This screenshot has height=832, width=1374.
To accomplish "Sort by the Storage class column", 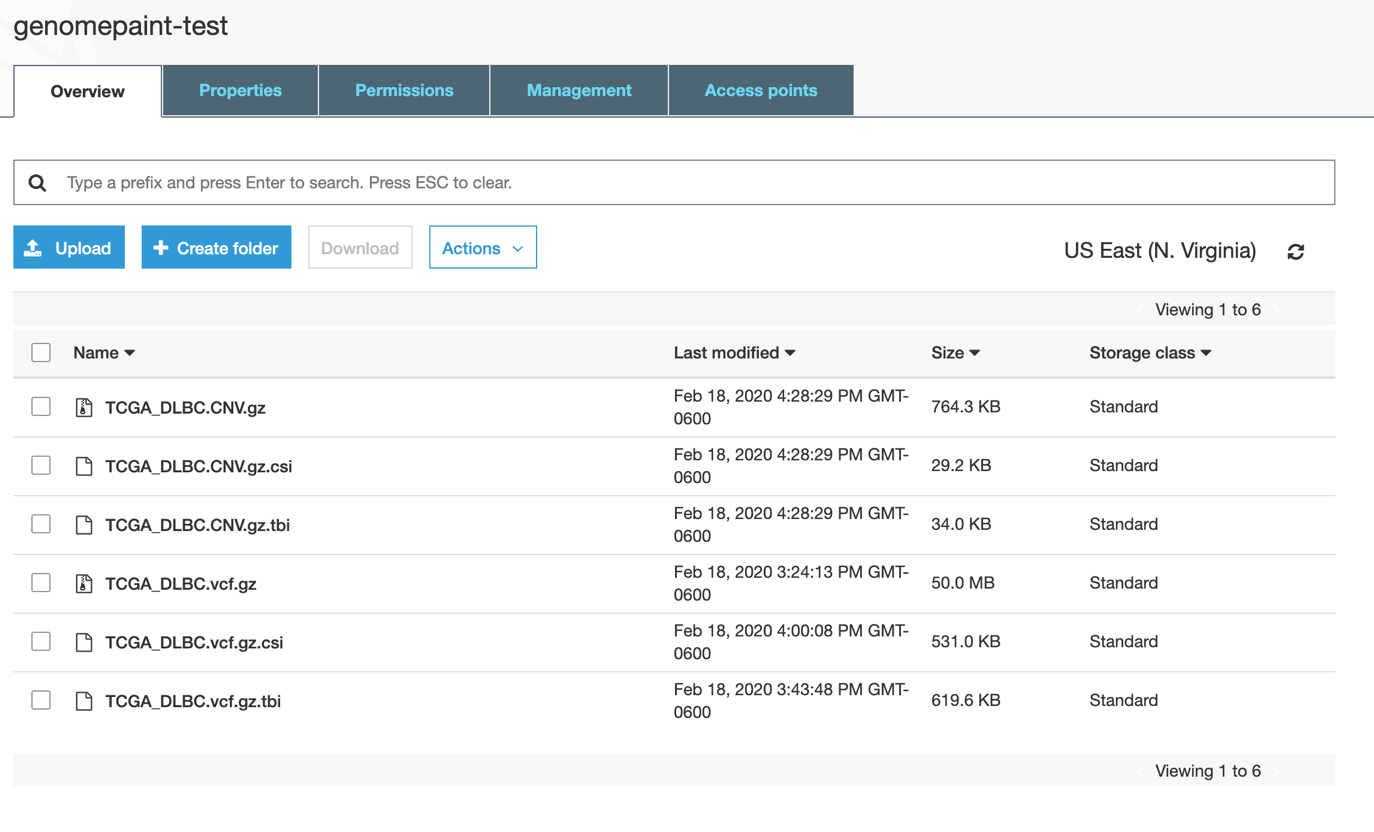I will point(1151,353).
